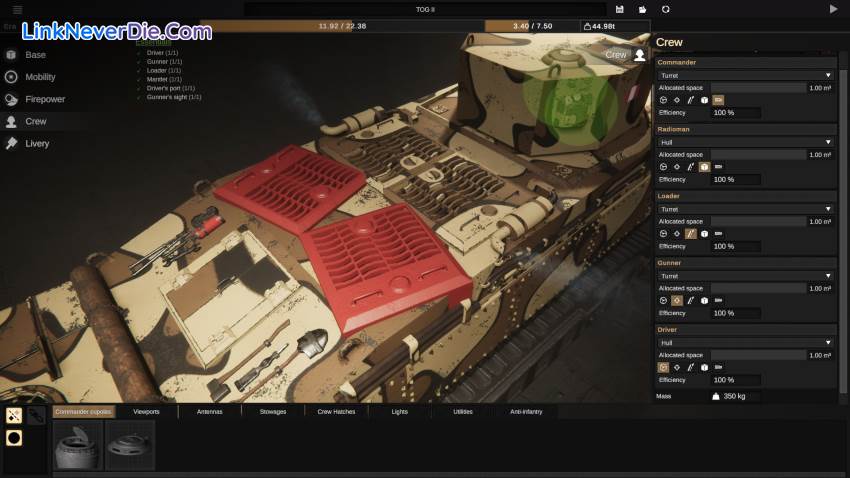Click the Crew person icon above the turret
The width and height of the screenshot is (850, 478).
pyautogui.click(x=640, y=55)
